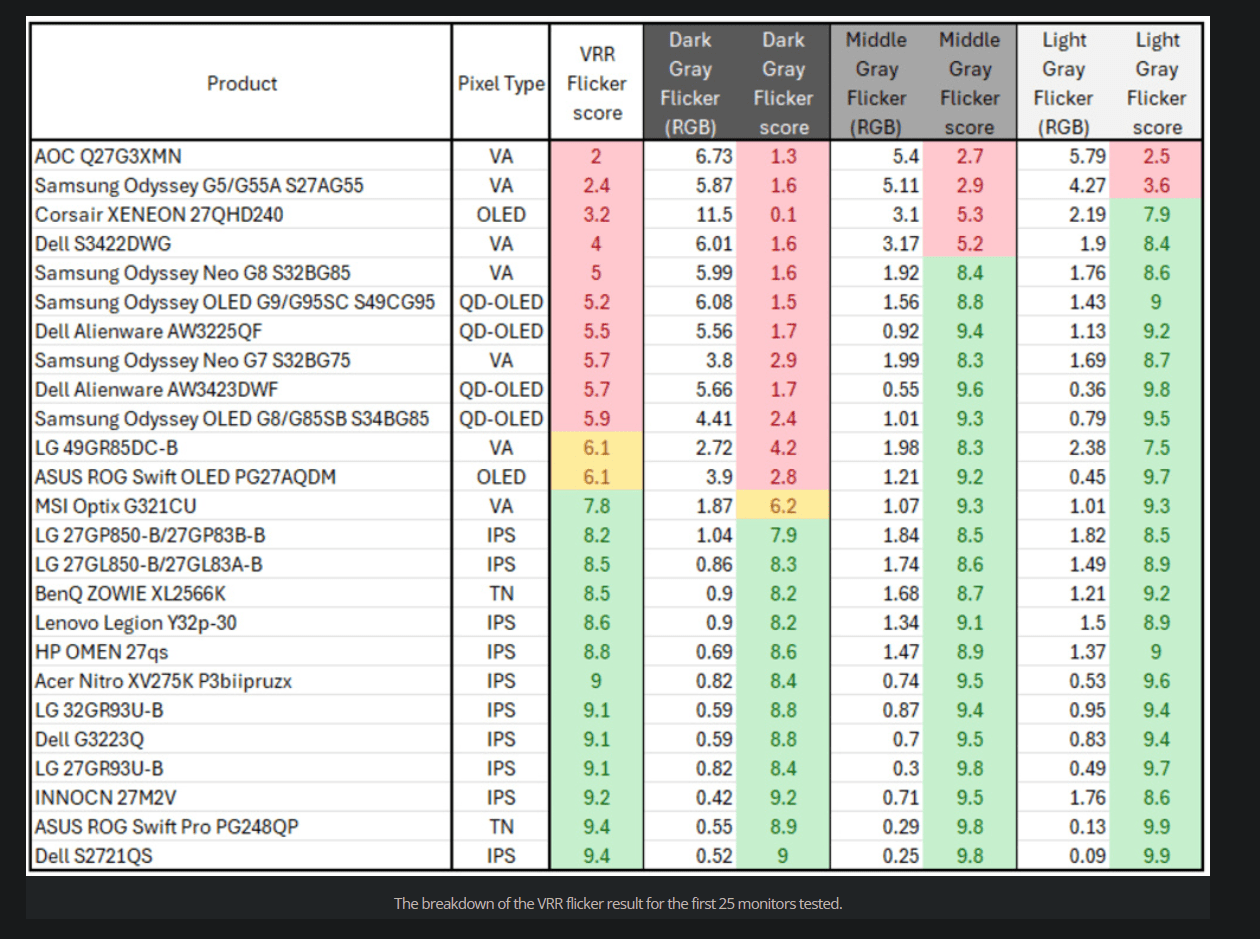Screen dimensions: 1260x939
Task: Click the caption about first 25 monitors
Action: click(x=618, y=903)
